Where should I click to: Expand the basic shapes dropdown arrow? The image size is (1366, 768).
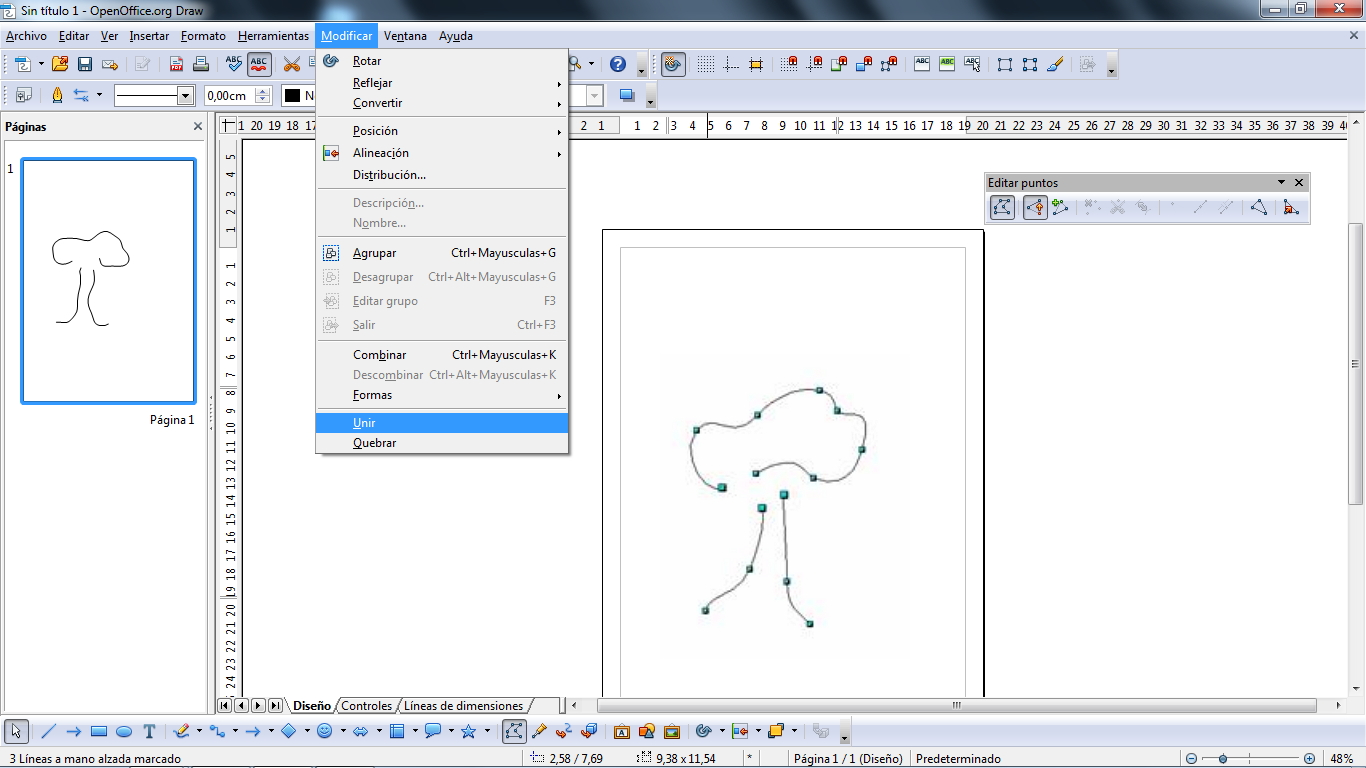[x=307, y=731]
